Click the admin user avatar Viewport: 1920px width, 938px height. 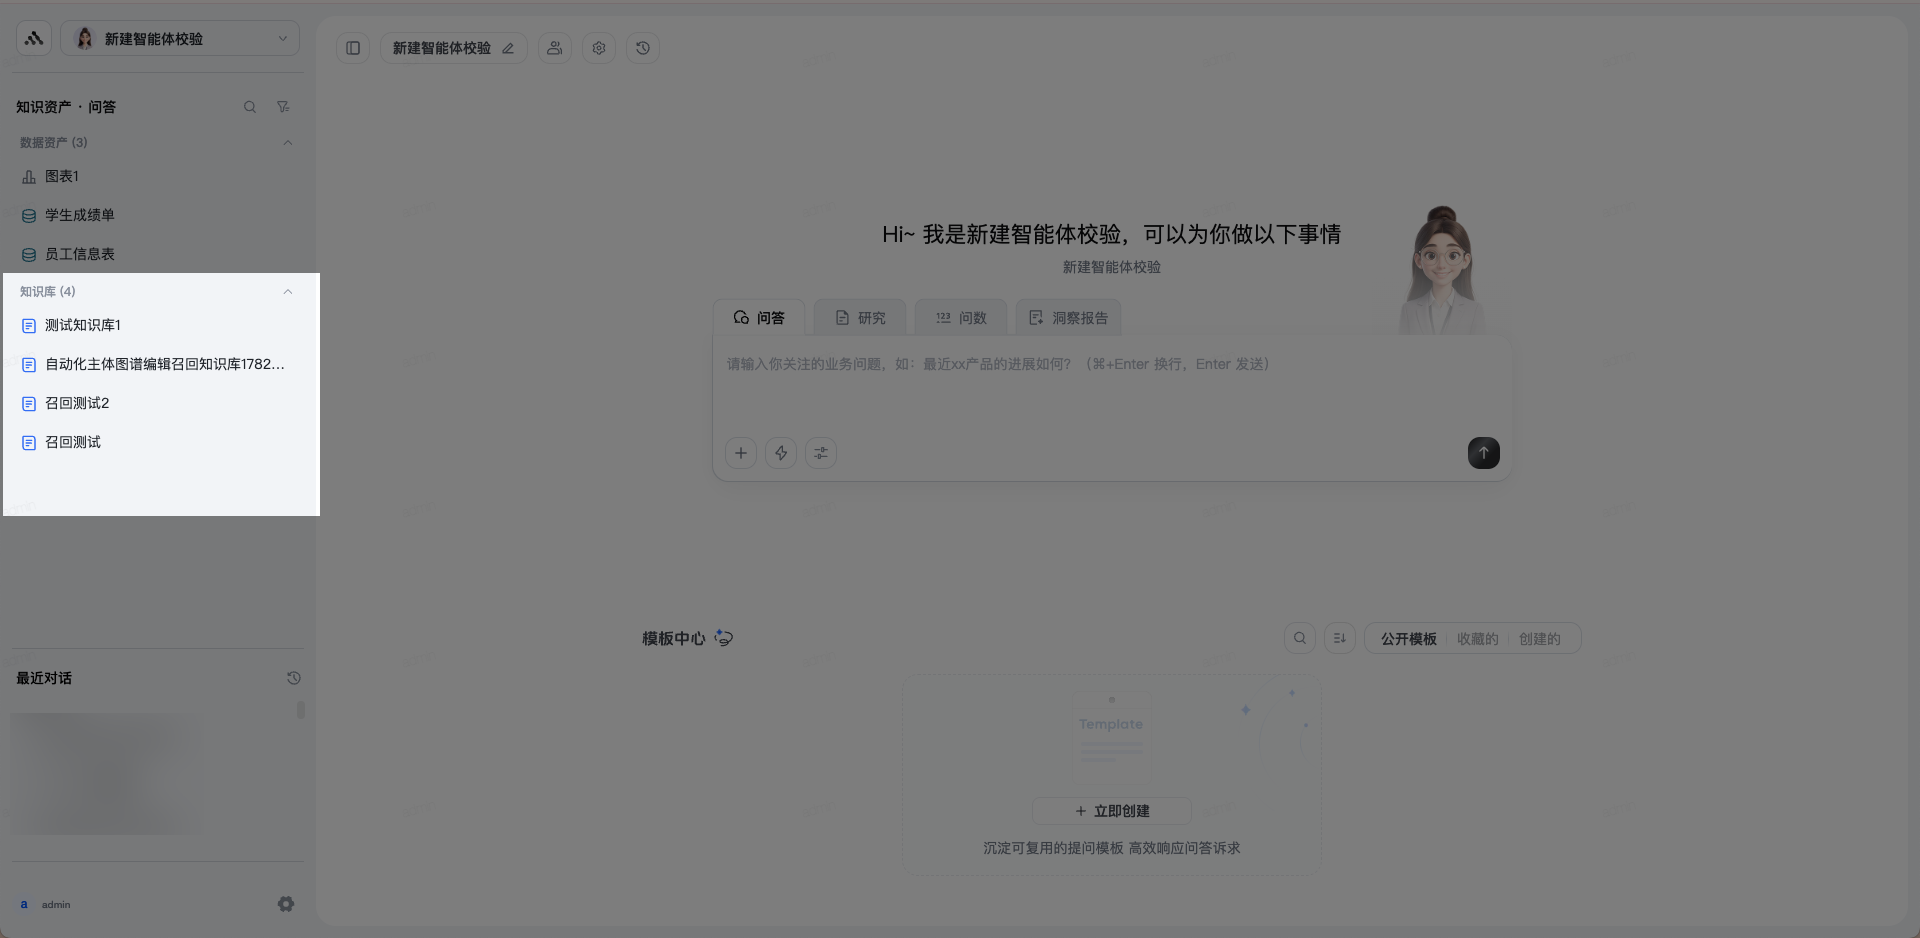(x=24, y=904)
